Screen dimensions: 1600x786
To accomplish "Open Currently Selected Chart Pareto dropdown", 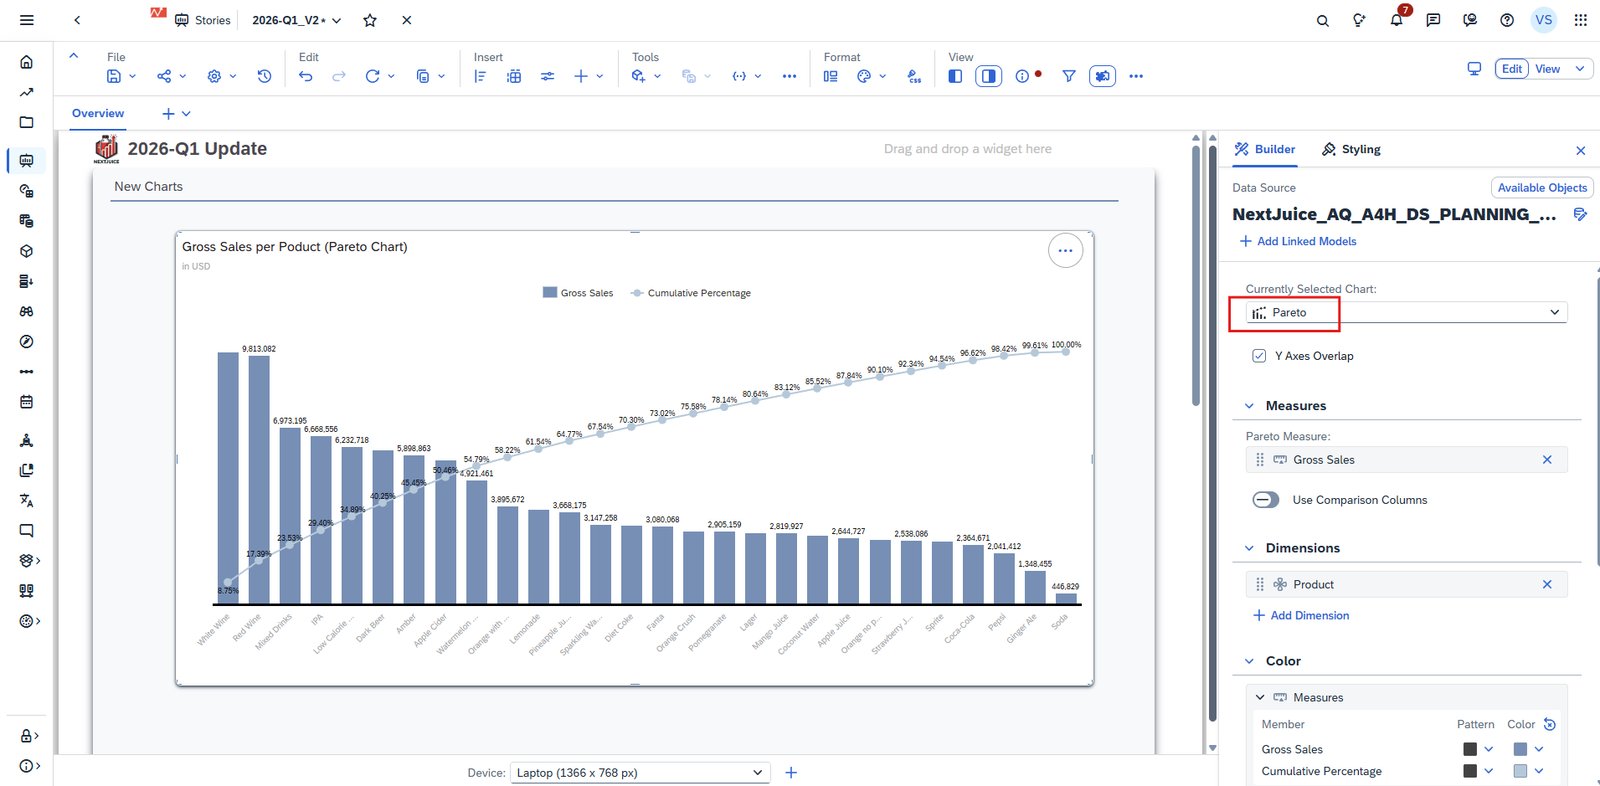I will (x=1407, y=312).
